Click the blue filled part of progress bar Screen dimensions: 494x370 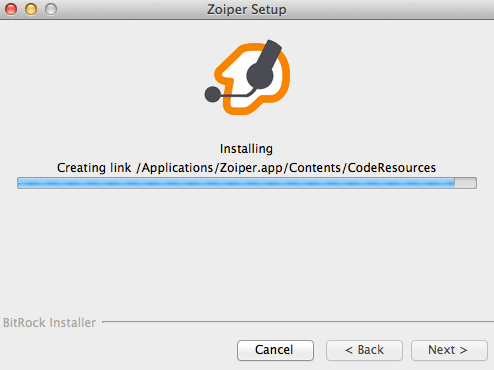tap(236, 183)
